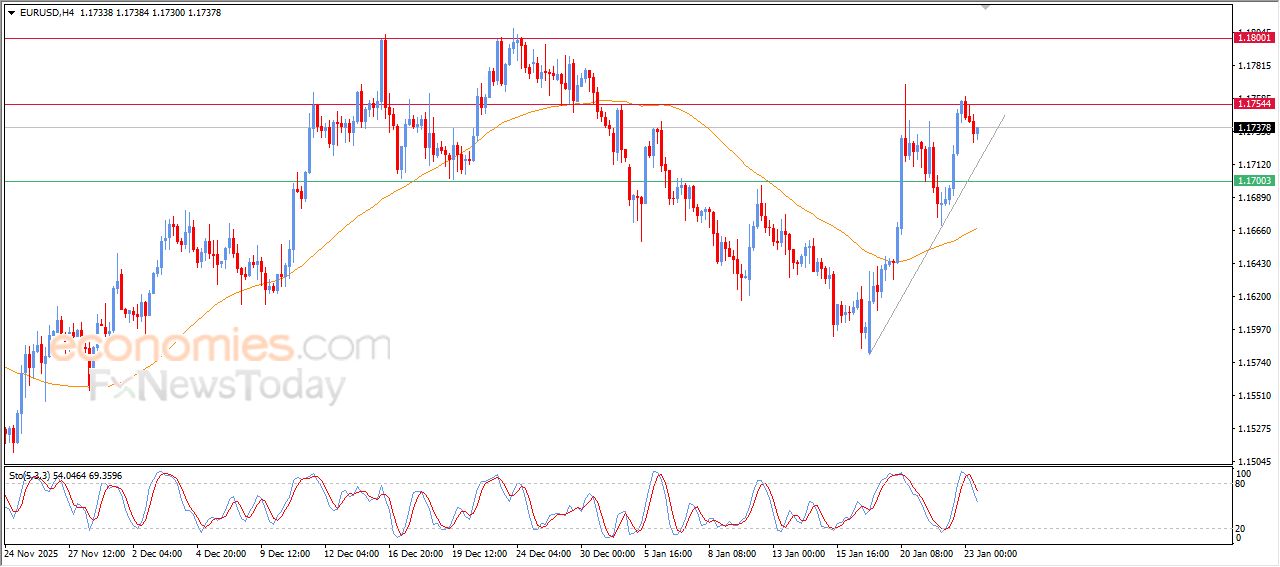This screenshot has height=567, width=1280.
Task: Click the 23 Jan 00:00 date label
Action: 988,553
